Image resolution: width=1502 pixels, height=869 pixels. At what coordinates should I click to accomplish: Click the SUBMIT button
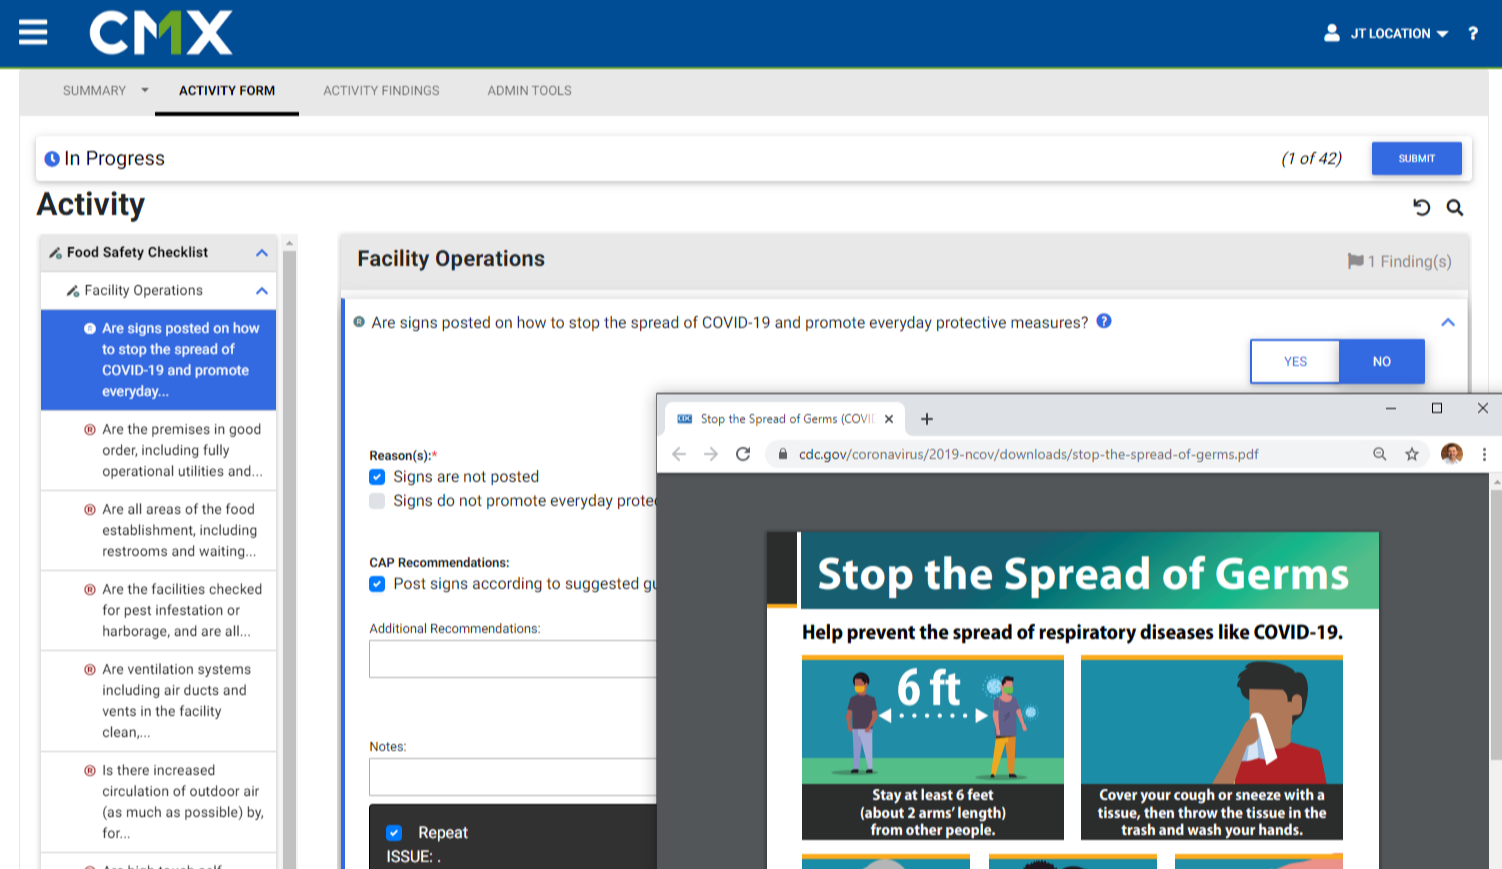pos(1416,158)
